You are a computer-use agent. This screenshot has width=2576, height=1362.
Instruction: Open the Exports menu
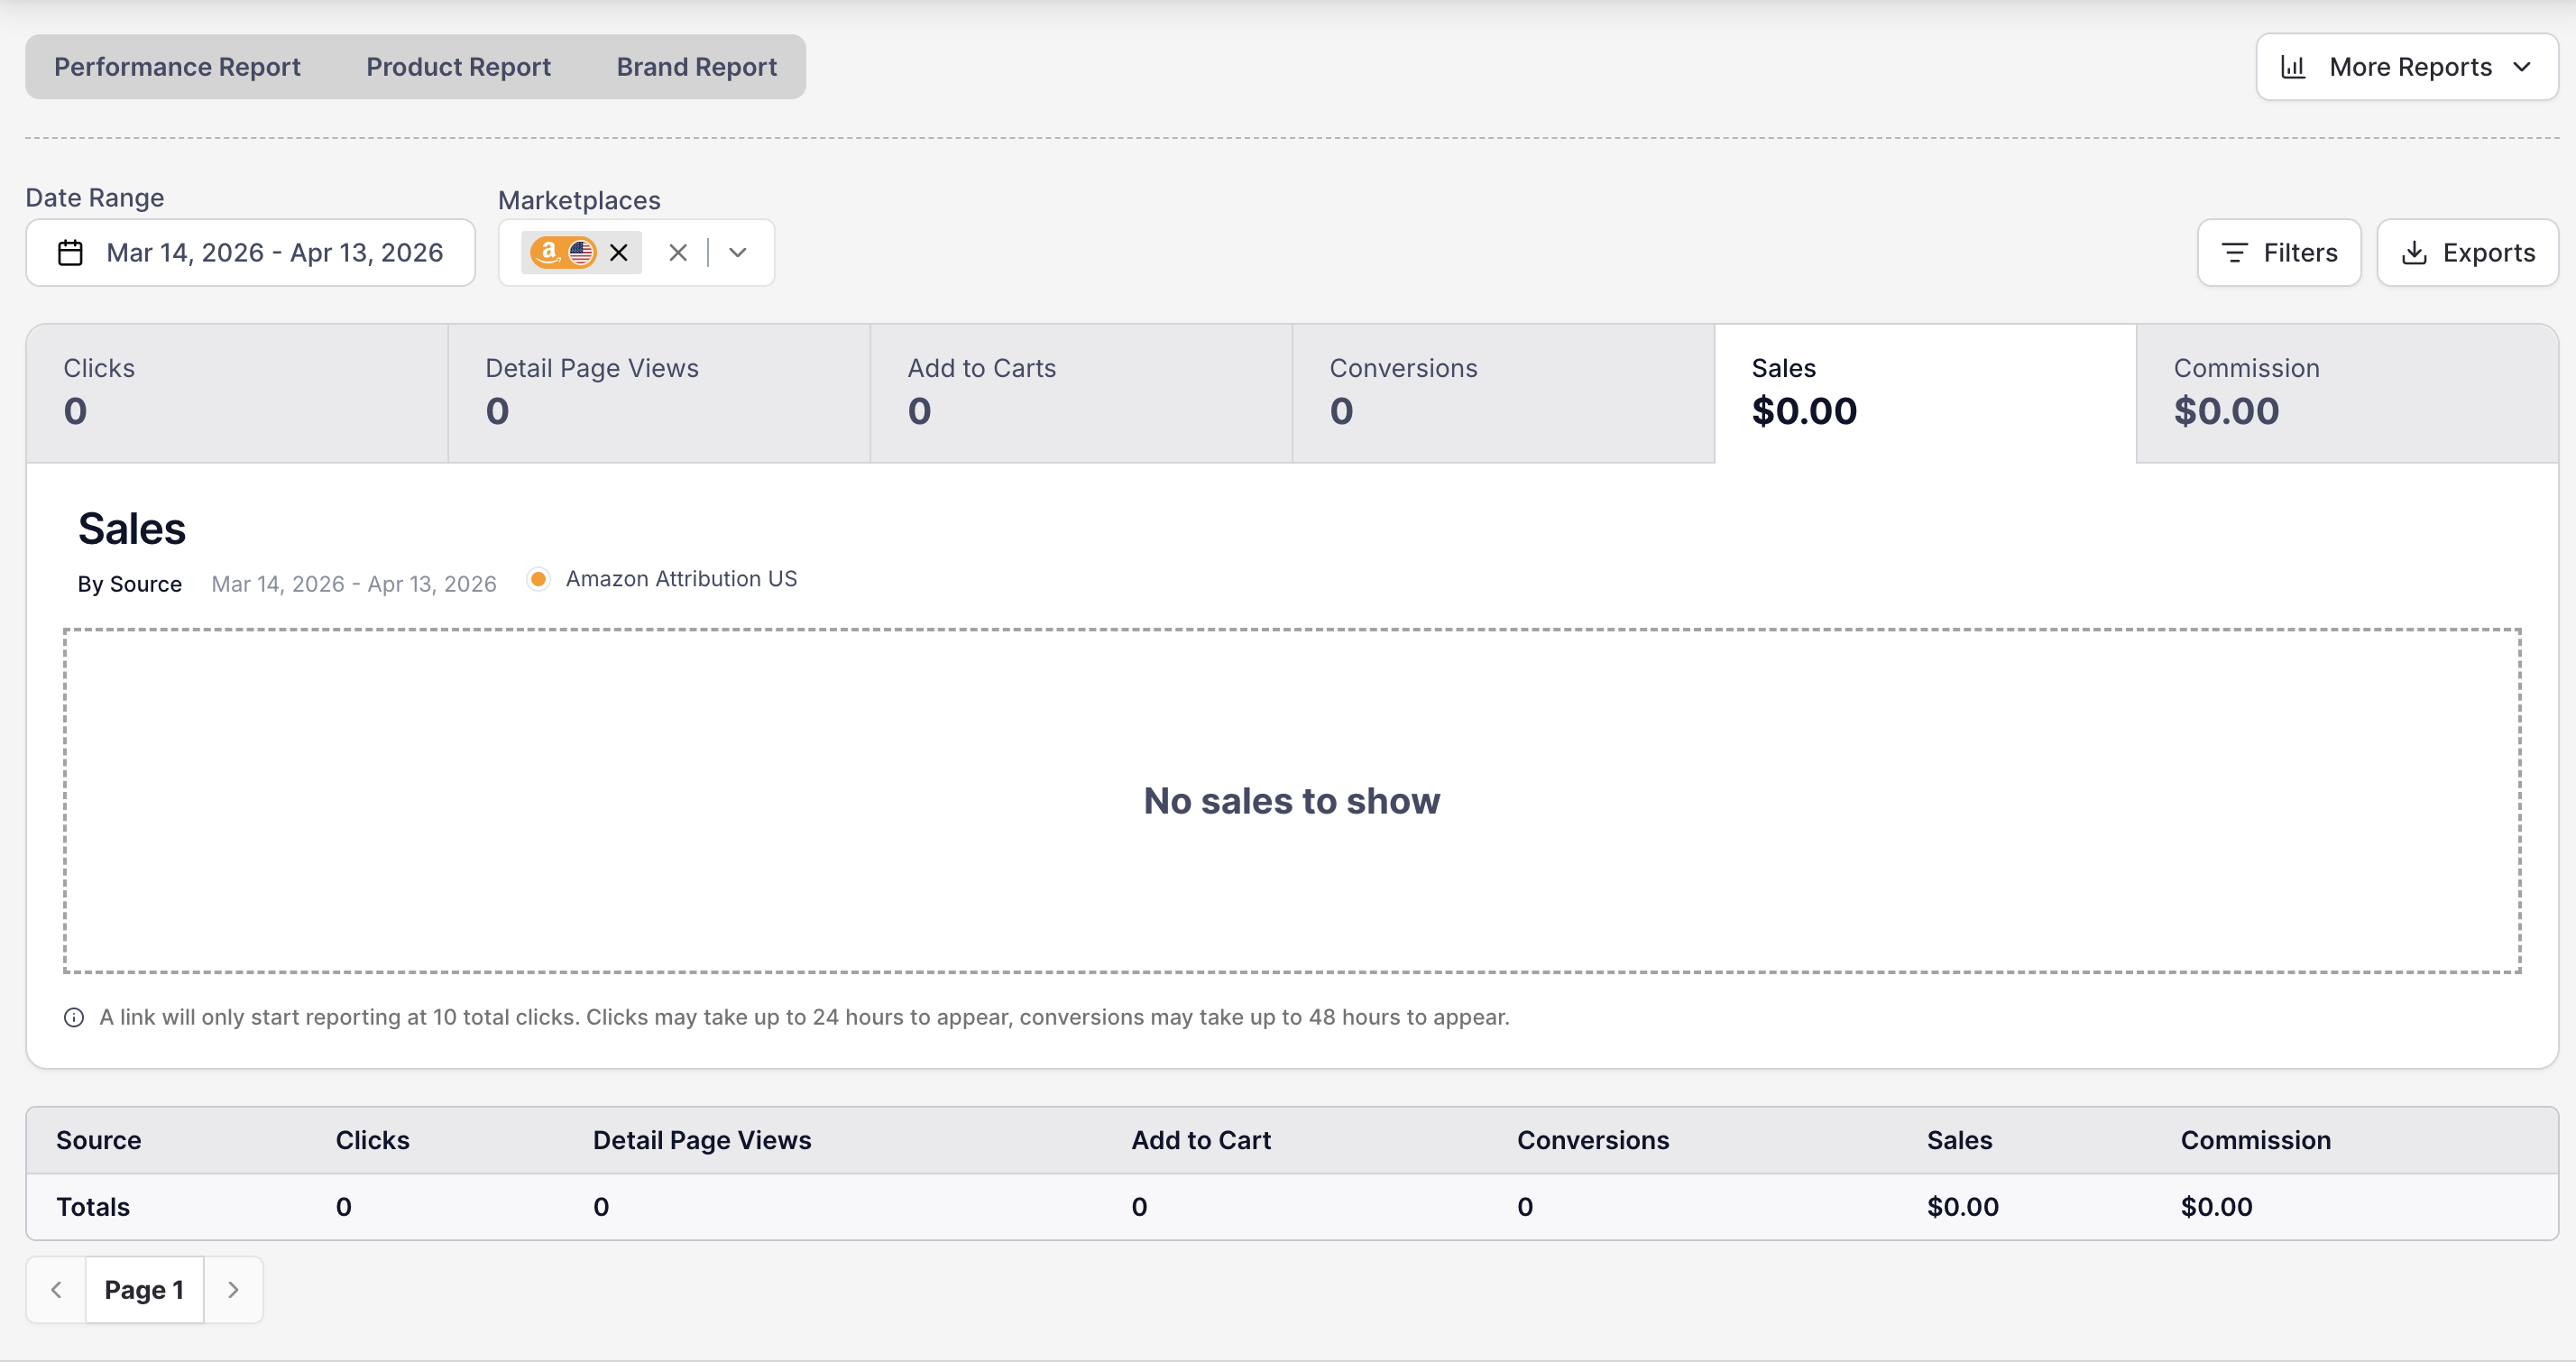[x=2467, y=253]
